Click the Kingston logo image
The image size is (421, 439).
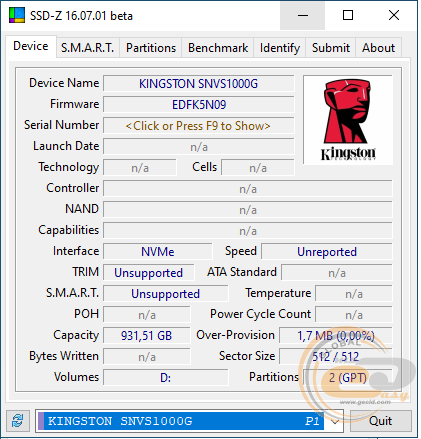(x=348, y=120)
